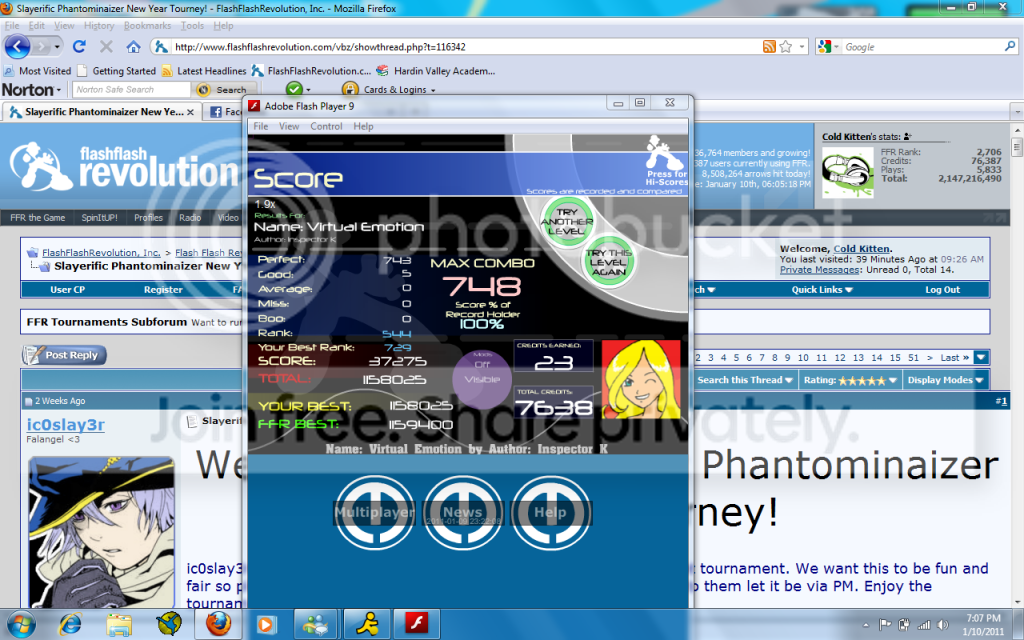Viewport: 1024px width, 640px height.
Task: Open the Display Modes dropdown
Action: (x=945, y=380)
